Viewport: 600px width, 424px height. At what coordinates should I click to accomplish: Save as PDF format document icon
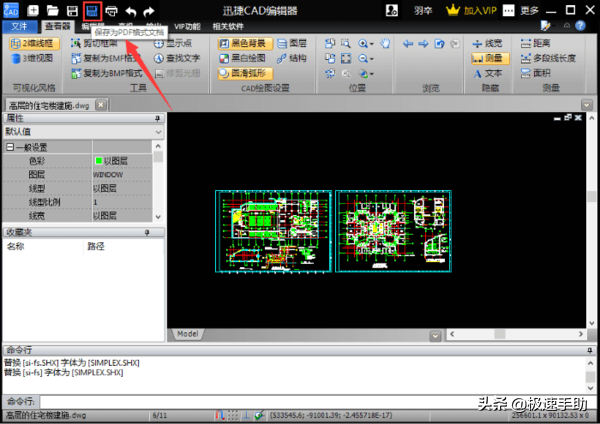pyautogui.click(x=92, y=11)
